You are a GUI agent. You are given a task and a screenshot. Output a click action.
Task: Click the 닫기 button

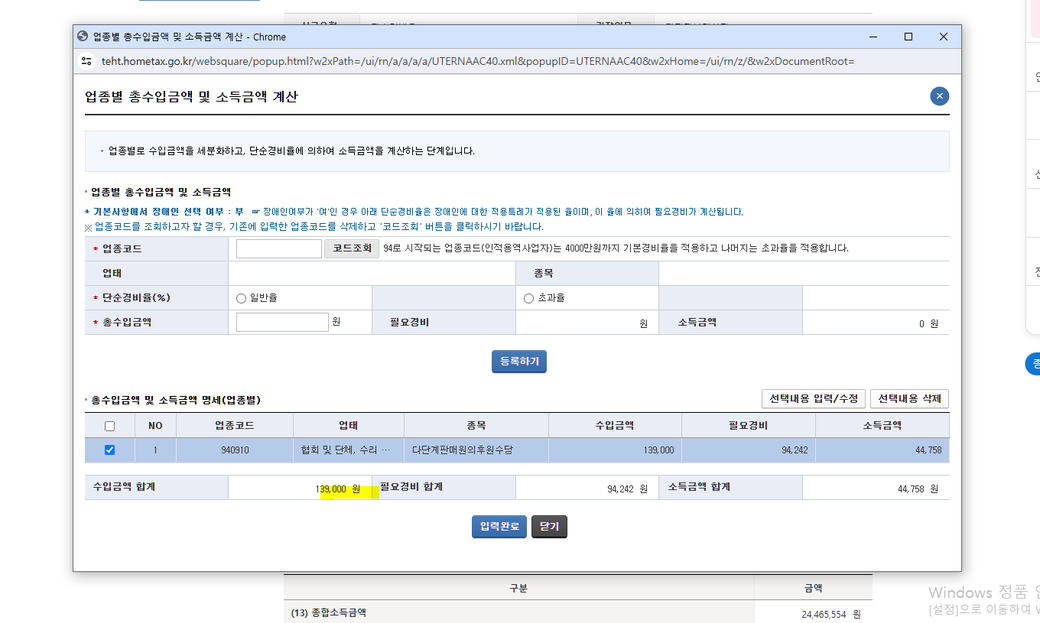[x=549, y=527]
